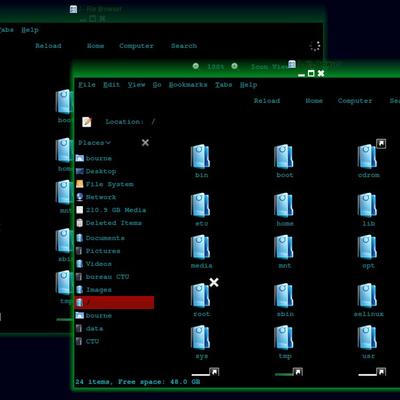
Task: Open the usr folder icon
Action: coord(367,337)
